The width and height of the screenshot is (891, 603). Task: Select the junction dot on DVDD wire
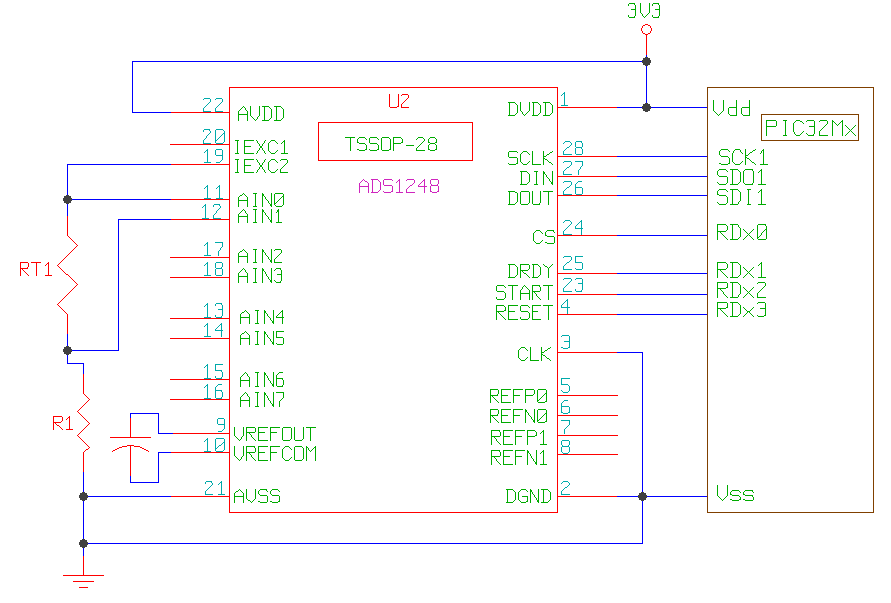pos(646,107)
